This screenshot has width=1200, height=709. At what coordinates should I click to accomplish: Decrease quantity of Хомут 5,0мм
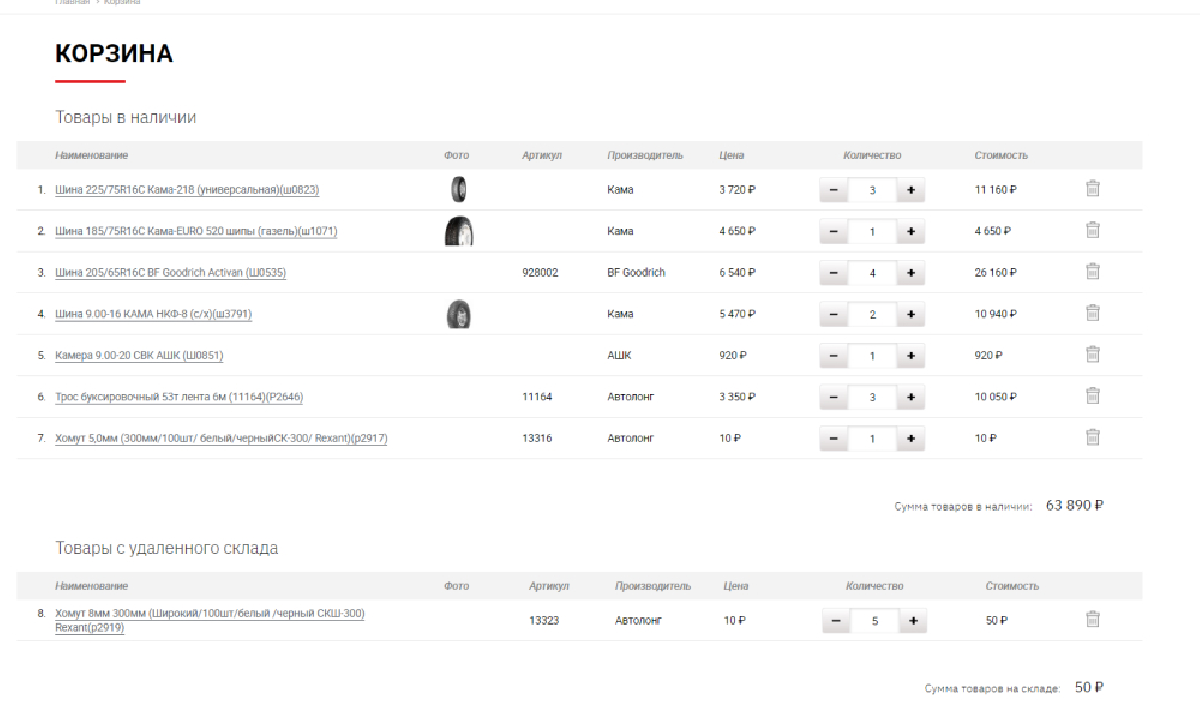pos(833,439)
